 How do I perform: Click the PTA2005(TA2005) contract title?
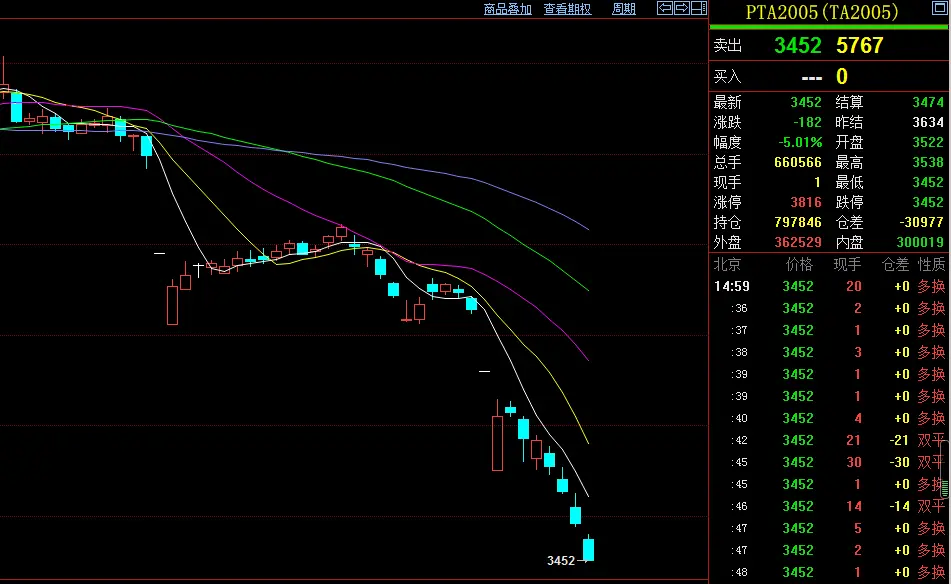coord(821,12)
